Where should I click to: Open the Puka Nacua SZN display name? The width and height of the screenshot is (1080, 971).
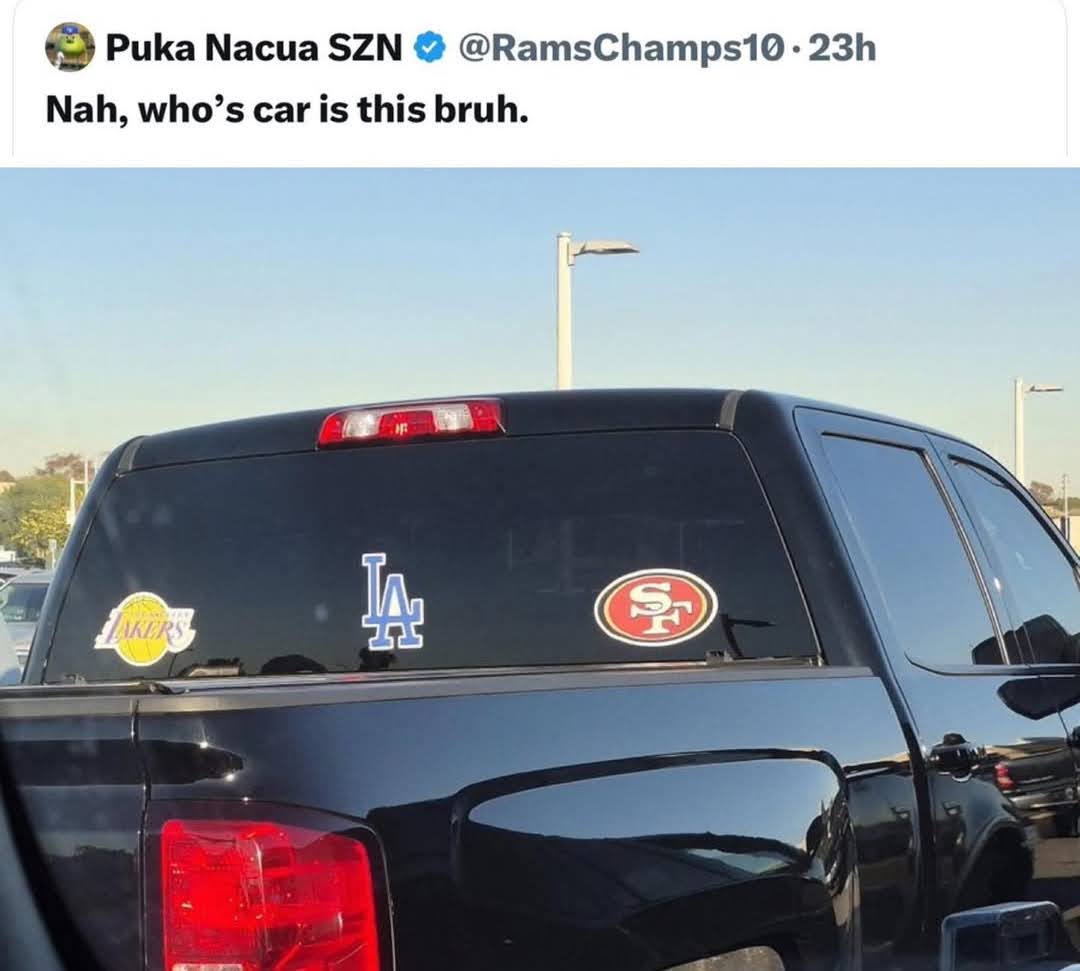[x=253, y=48]
